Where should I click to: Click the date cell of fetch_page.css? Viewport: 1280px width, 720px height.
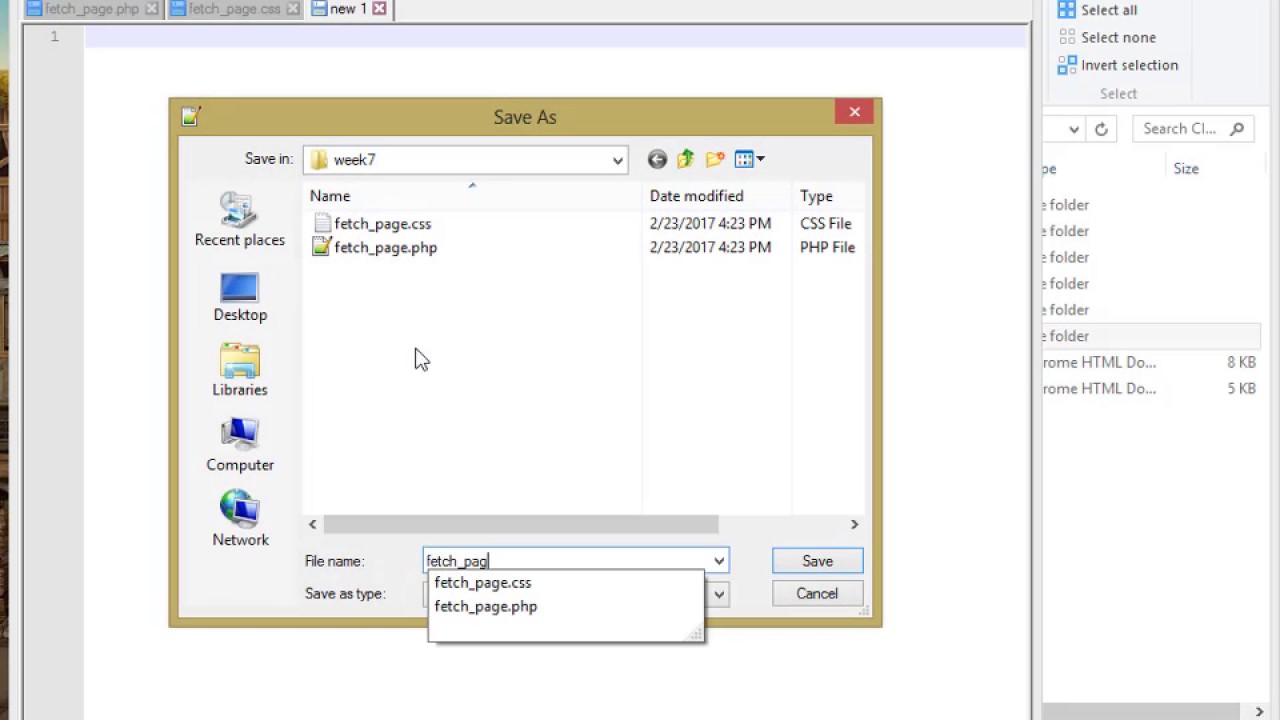710,224
